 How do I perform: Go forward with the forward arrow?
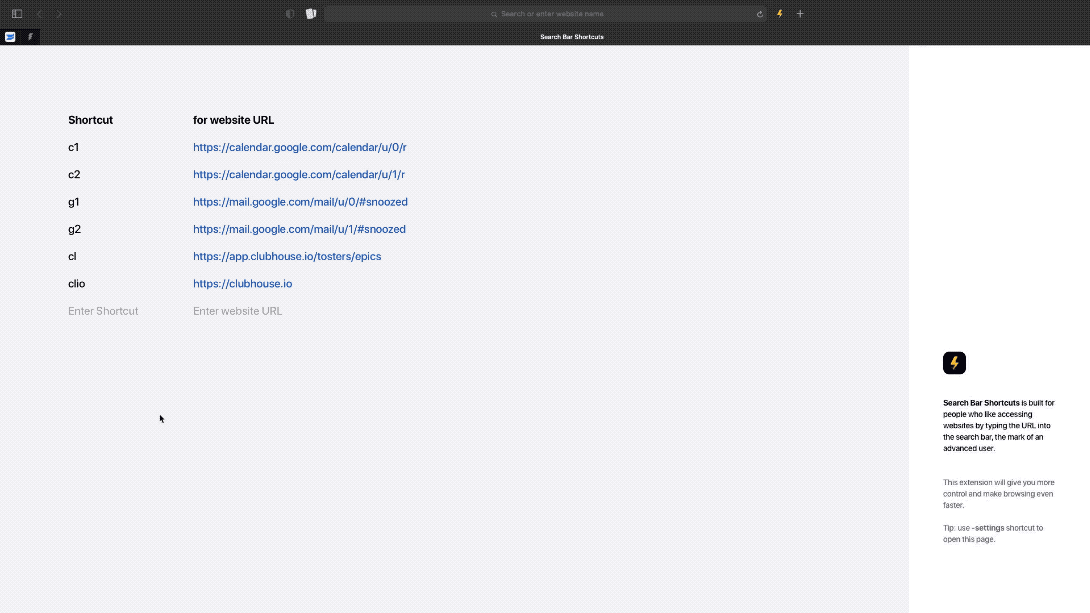pyautogui.click(x=59, y=14)
